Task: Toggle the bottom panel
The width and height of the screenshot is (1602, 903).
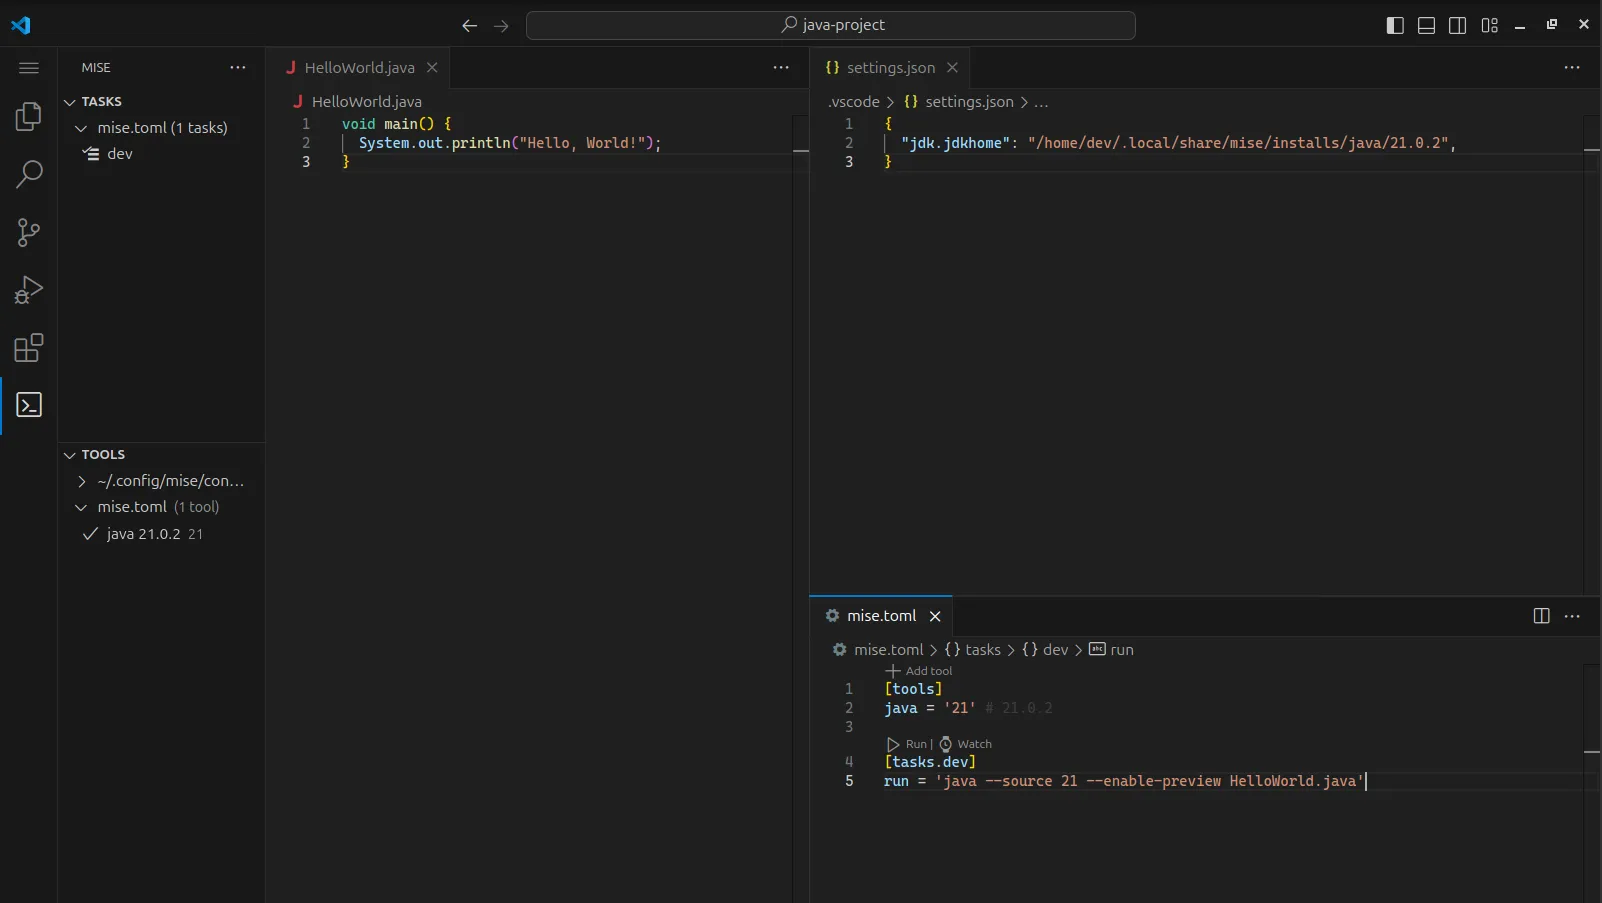Action: click(x=1427, y=25)
